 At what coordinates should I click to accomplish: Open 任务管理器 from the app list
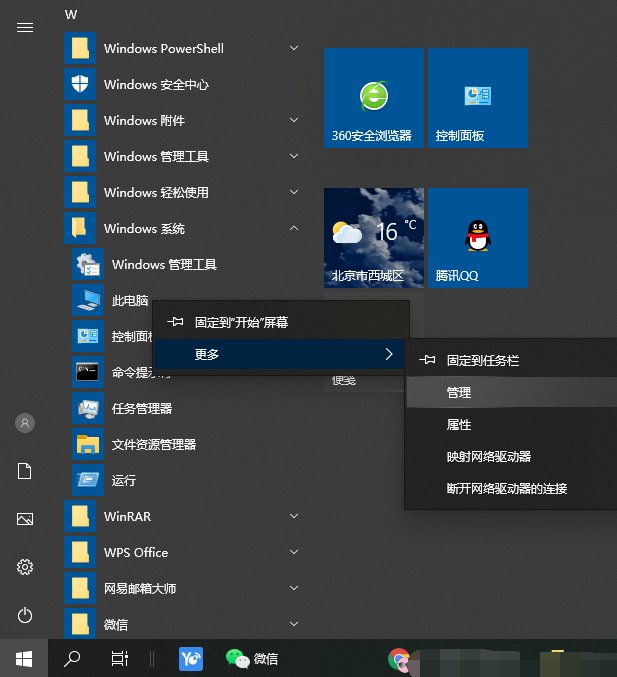(141, 408)
